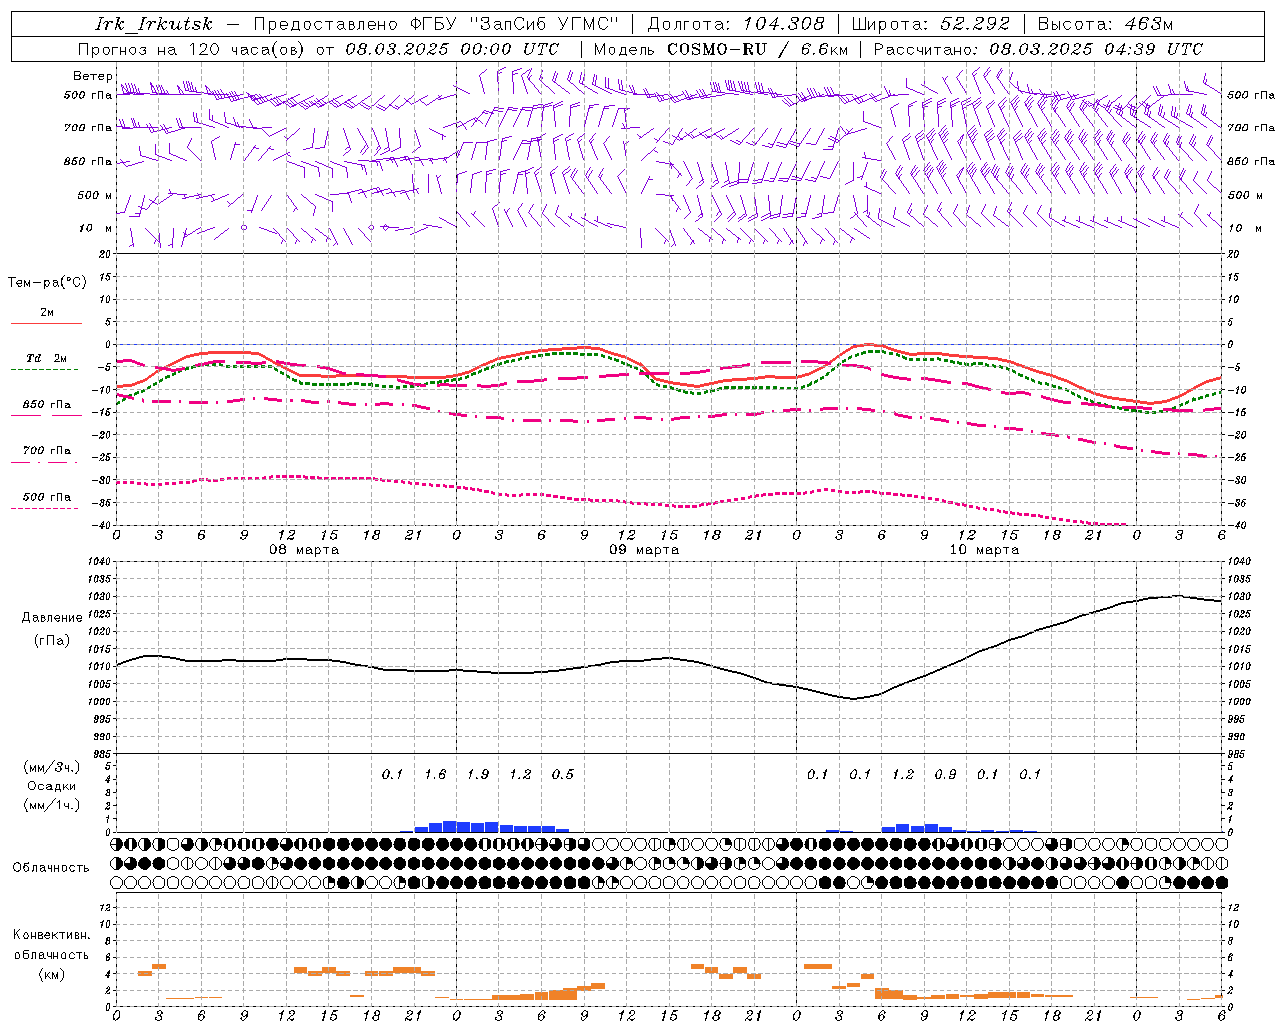Screen dimensions: 1280x1024
Task: Click the 08 марта date label
Action: click(304, 550)
